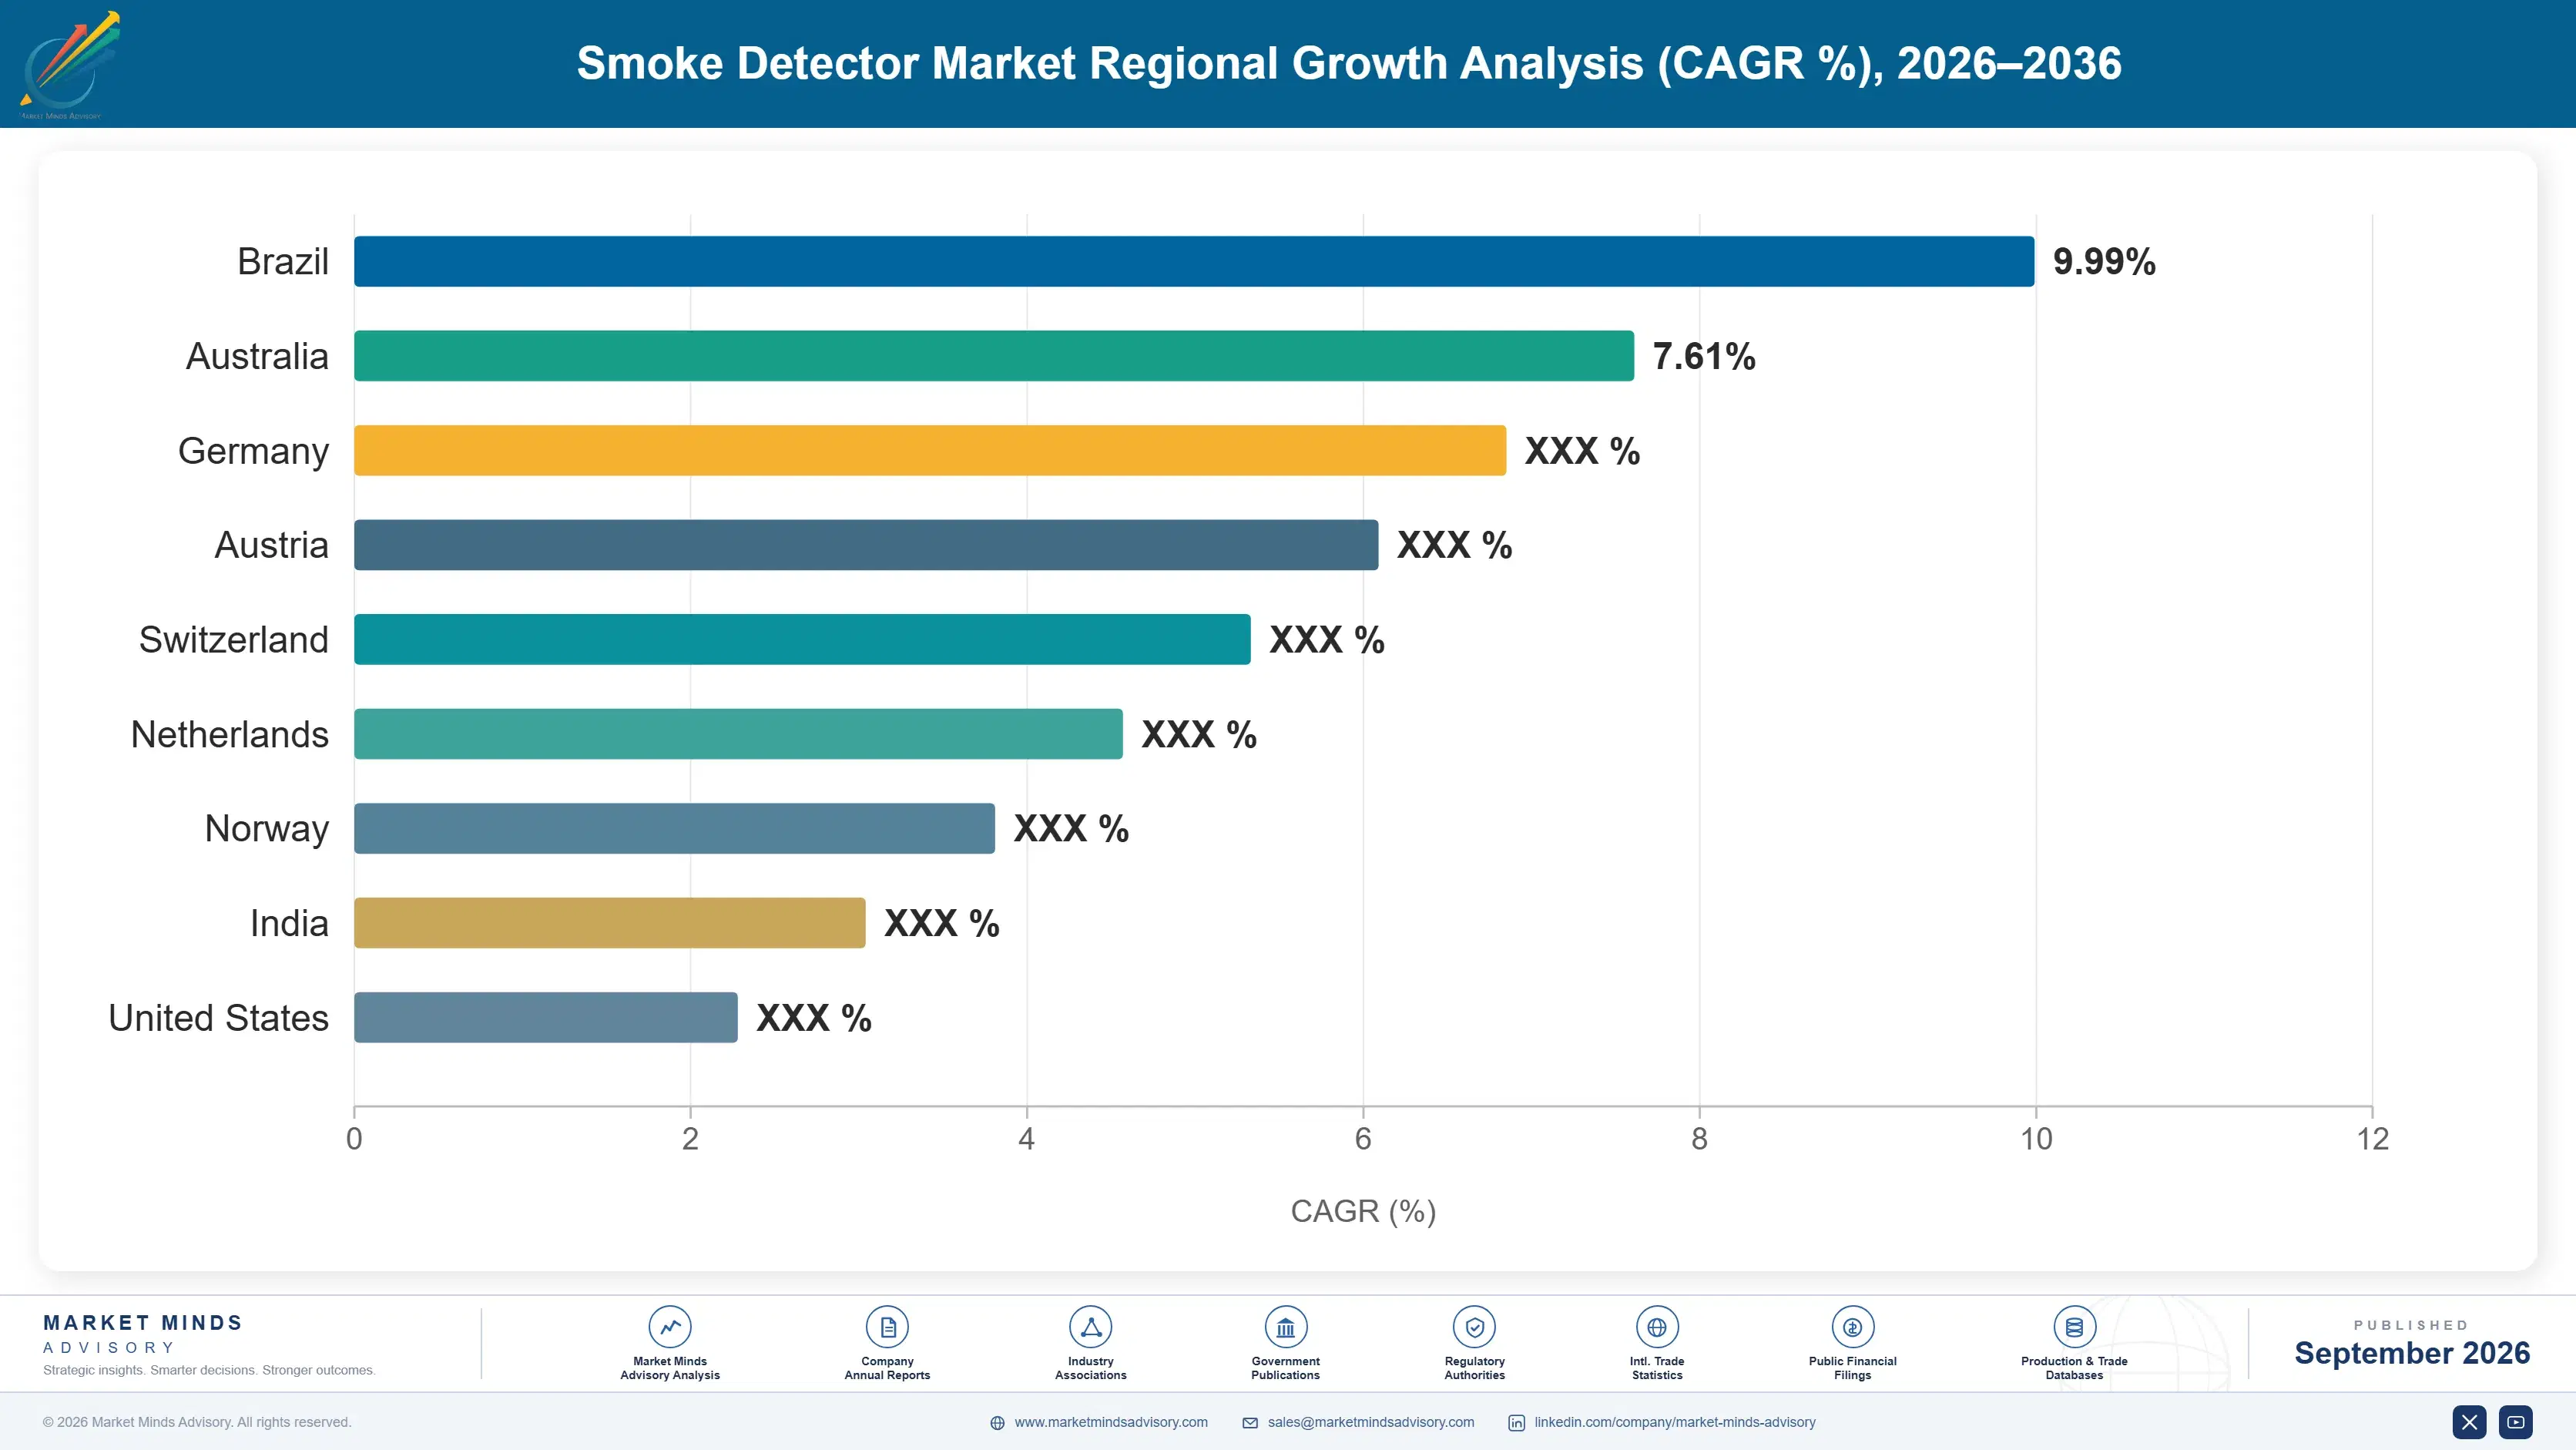This screenshot has width=2576, height=1450.
Task: Click the globe icon beside website link
Action: tap(997, 1423)
